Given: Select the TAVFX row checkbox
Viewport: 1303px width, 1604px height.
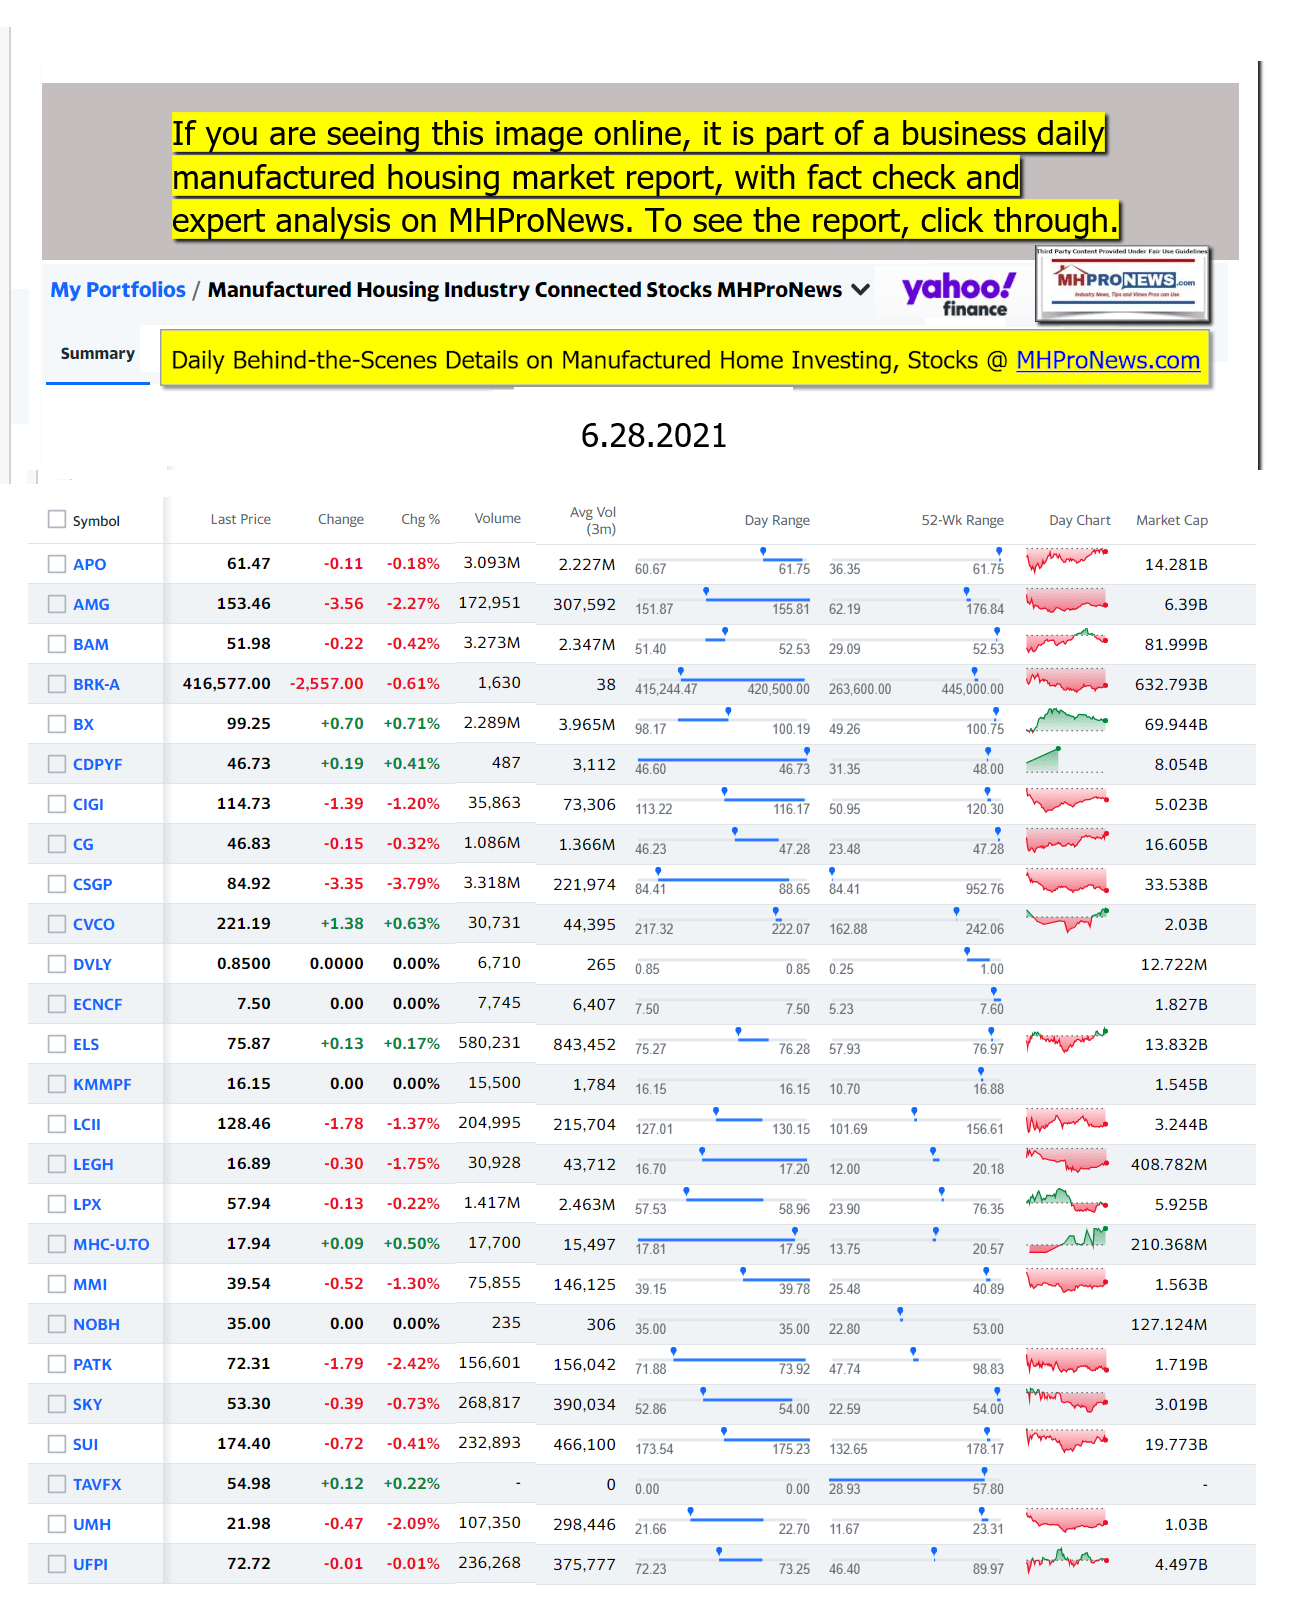Looking at the screenshot, I should tap(57, 1484).
